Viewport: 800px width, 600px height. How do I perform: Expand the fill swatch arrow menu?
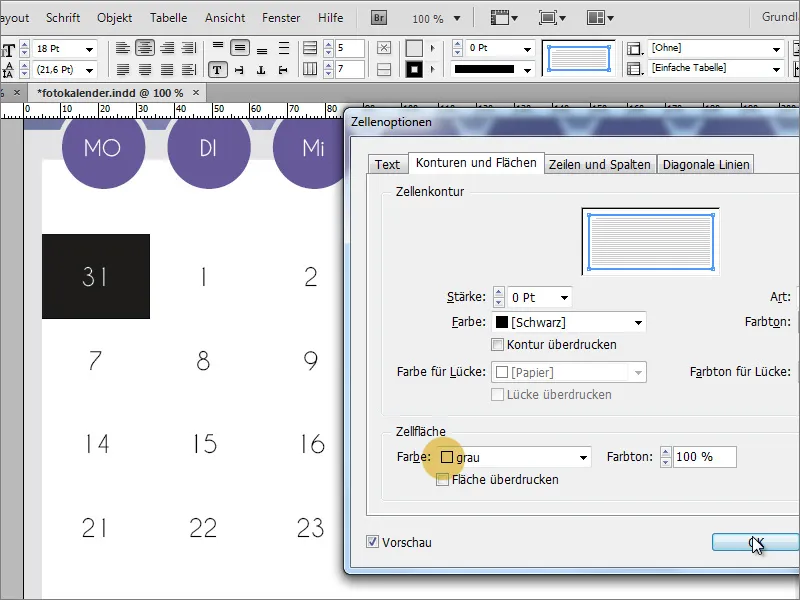[433, 48]
